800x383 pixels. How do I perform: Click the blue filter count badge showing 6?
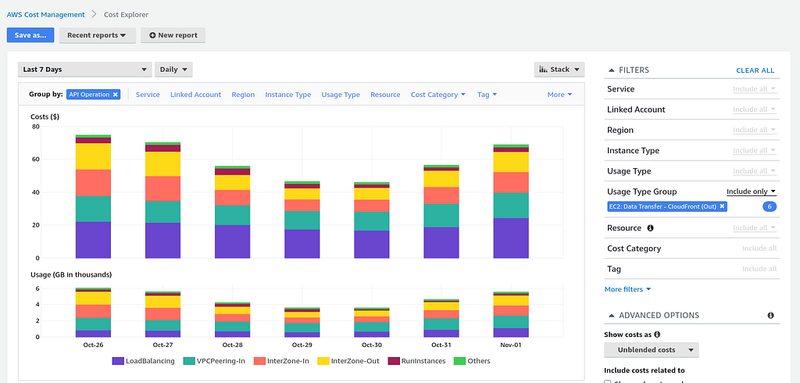(769, 207)
